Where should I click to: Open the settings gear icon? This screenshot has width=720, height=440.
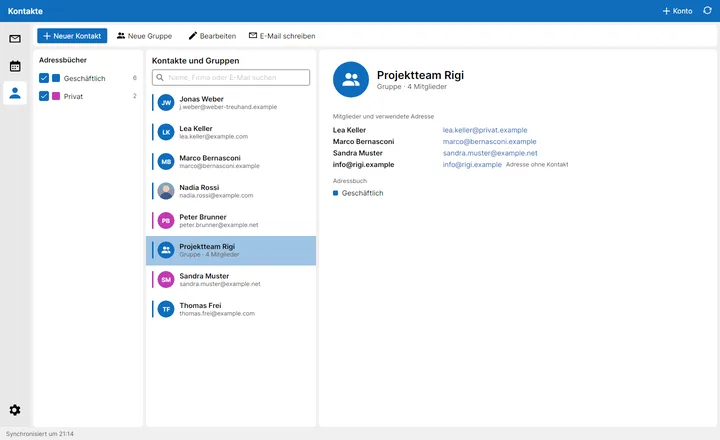pyautogui.click(x=15, y=410)
